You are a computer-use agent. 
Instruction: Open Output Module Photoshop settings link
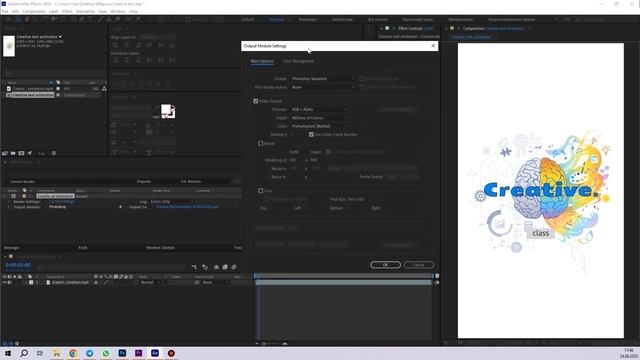58,207
